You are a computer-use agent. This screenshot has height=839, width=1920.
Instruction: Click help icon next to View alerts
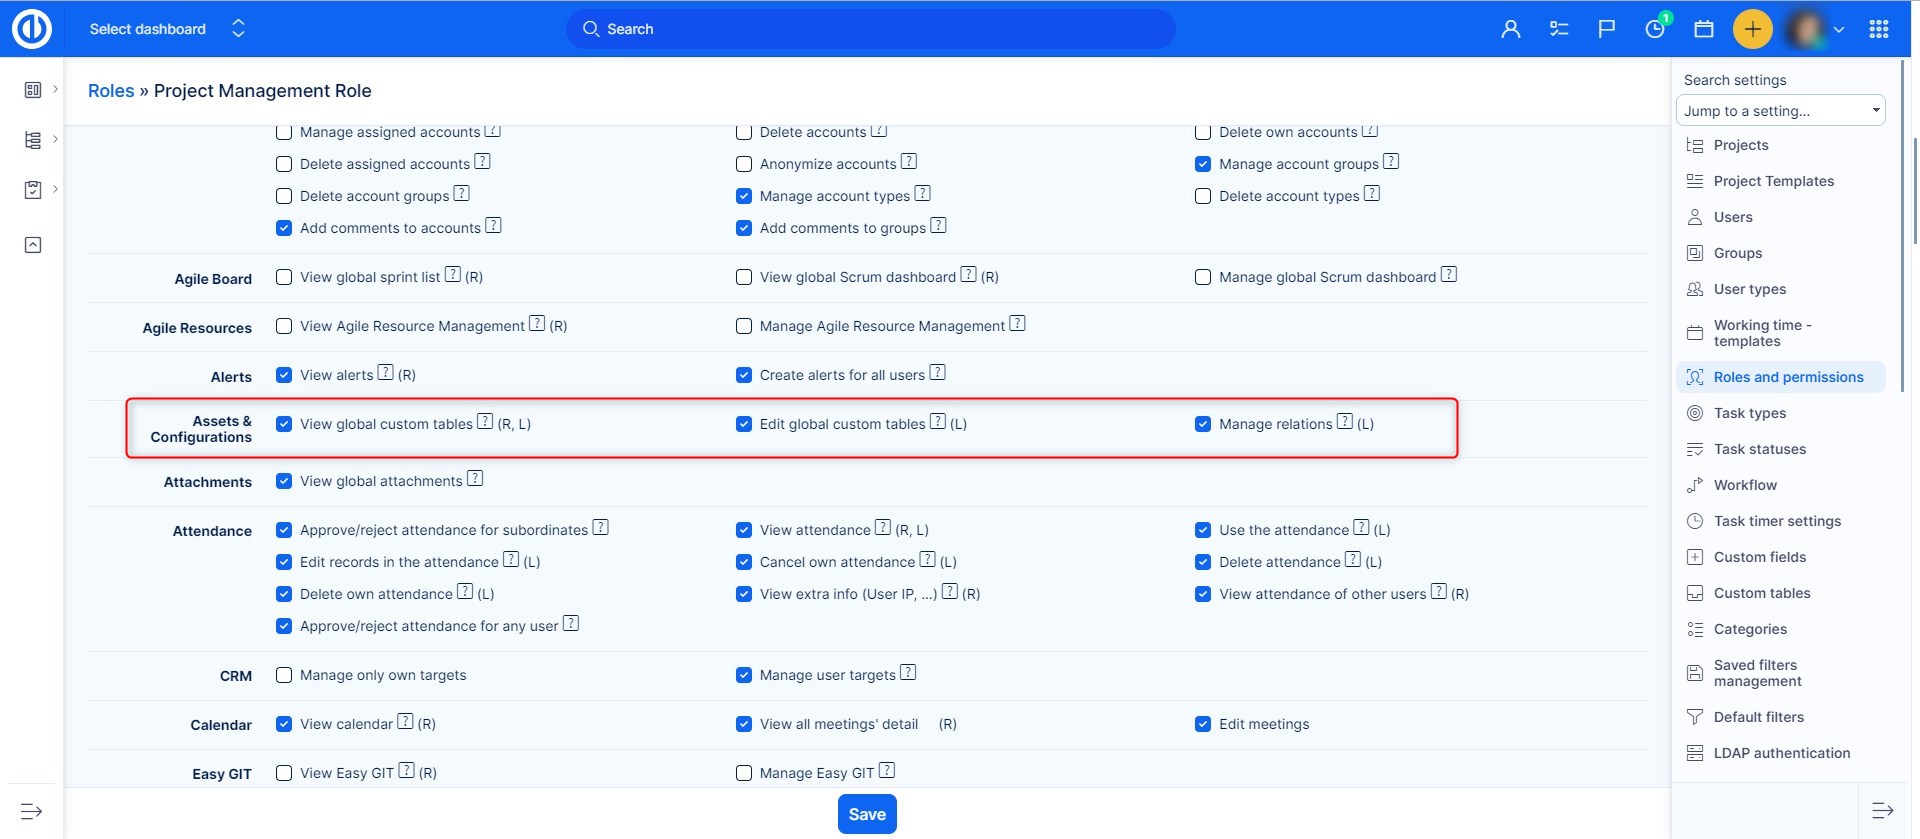coord(385,373)
